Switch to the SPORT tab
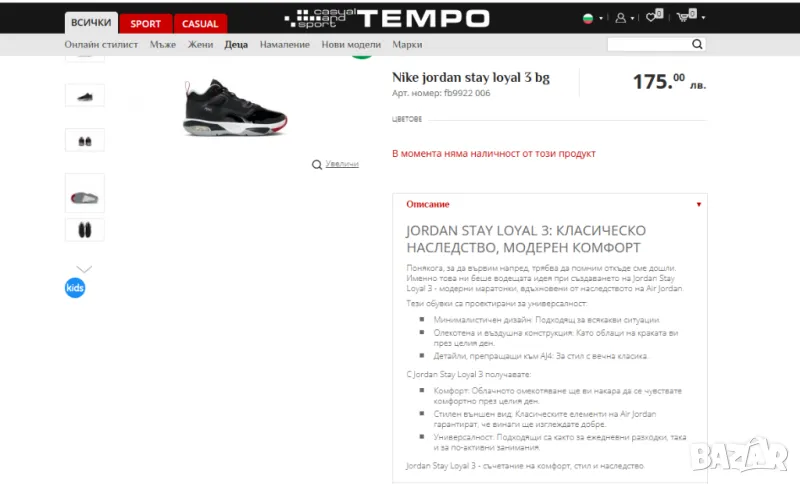This screenshot has width=800, height=484. 145,23
